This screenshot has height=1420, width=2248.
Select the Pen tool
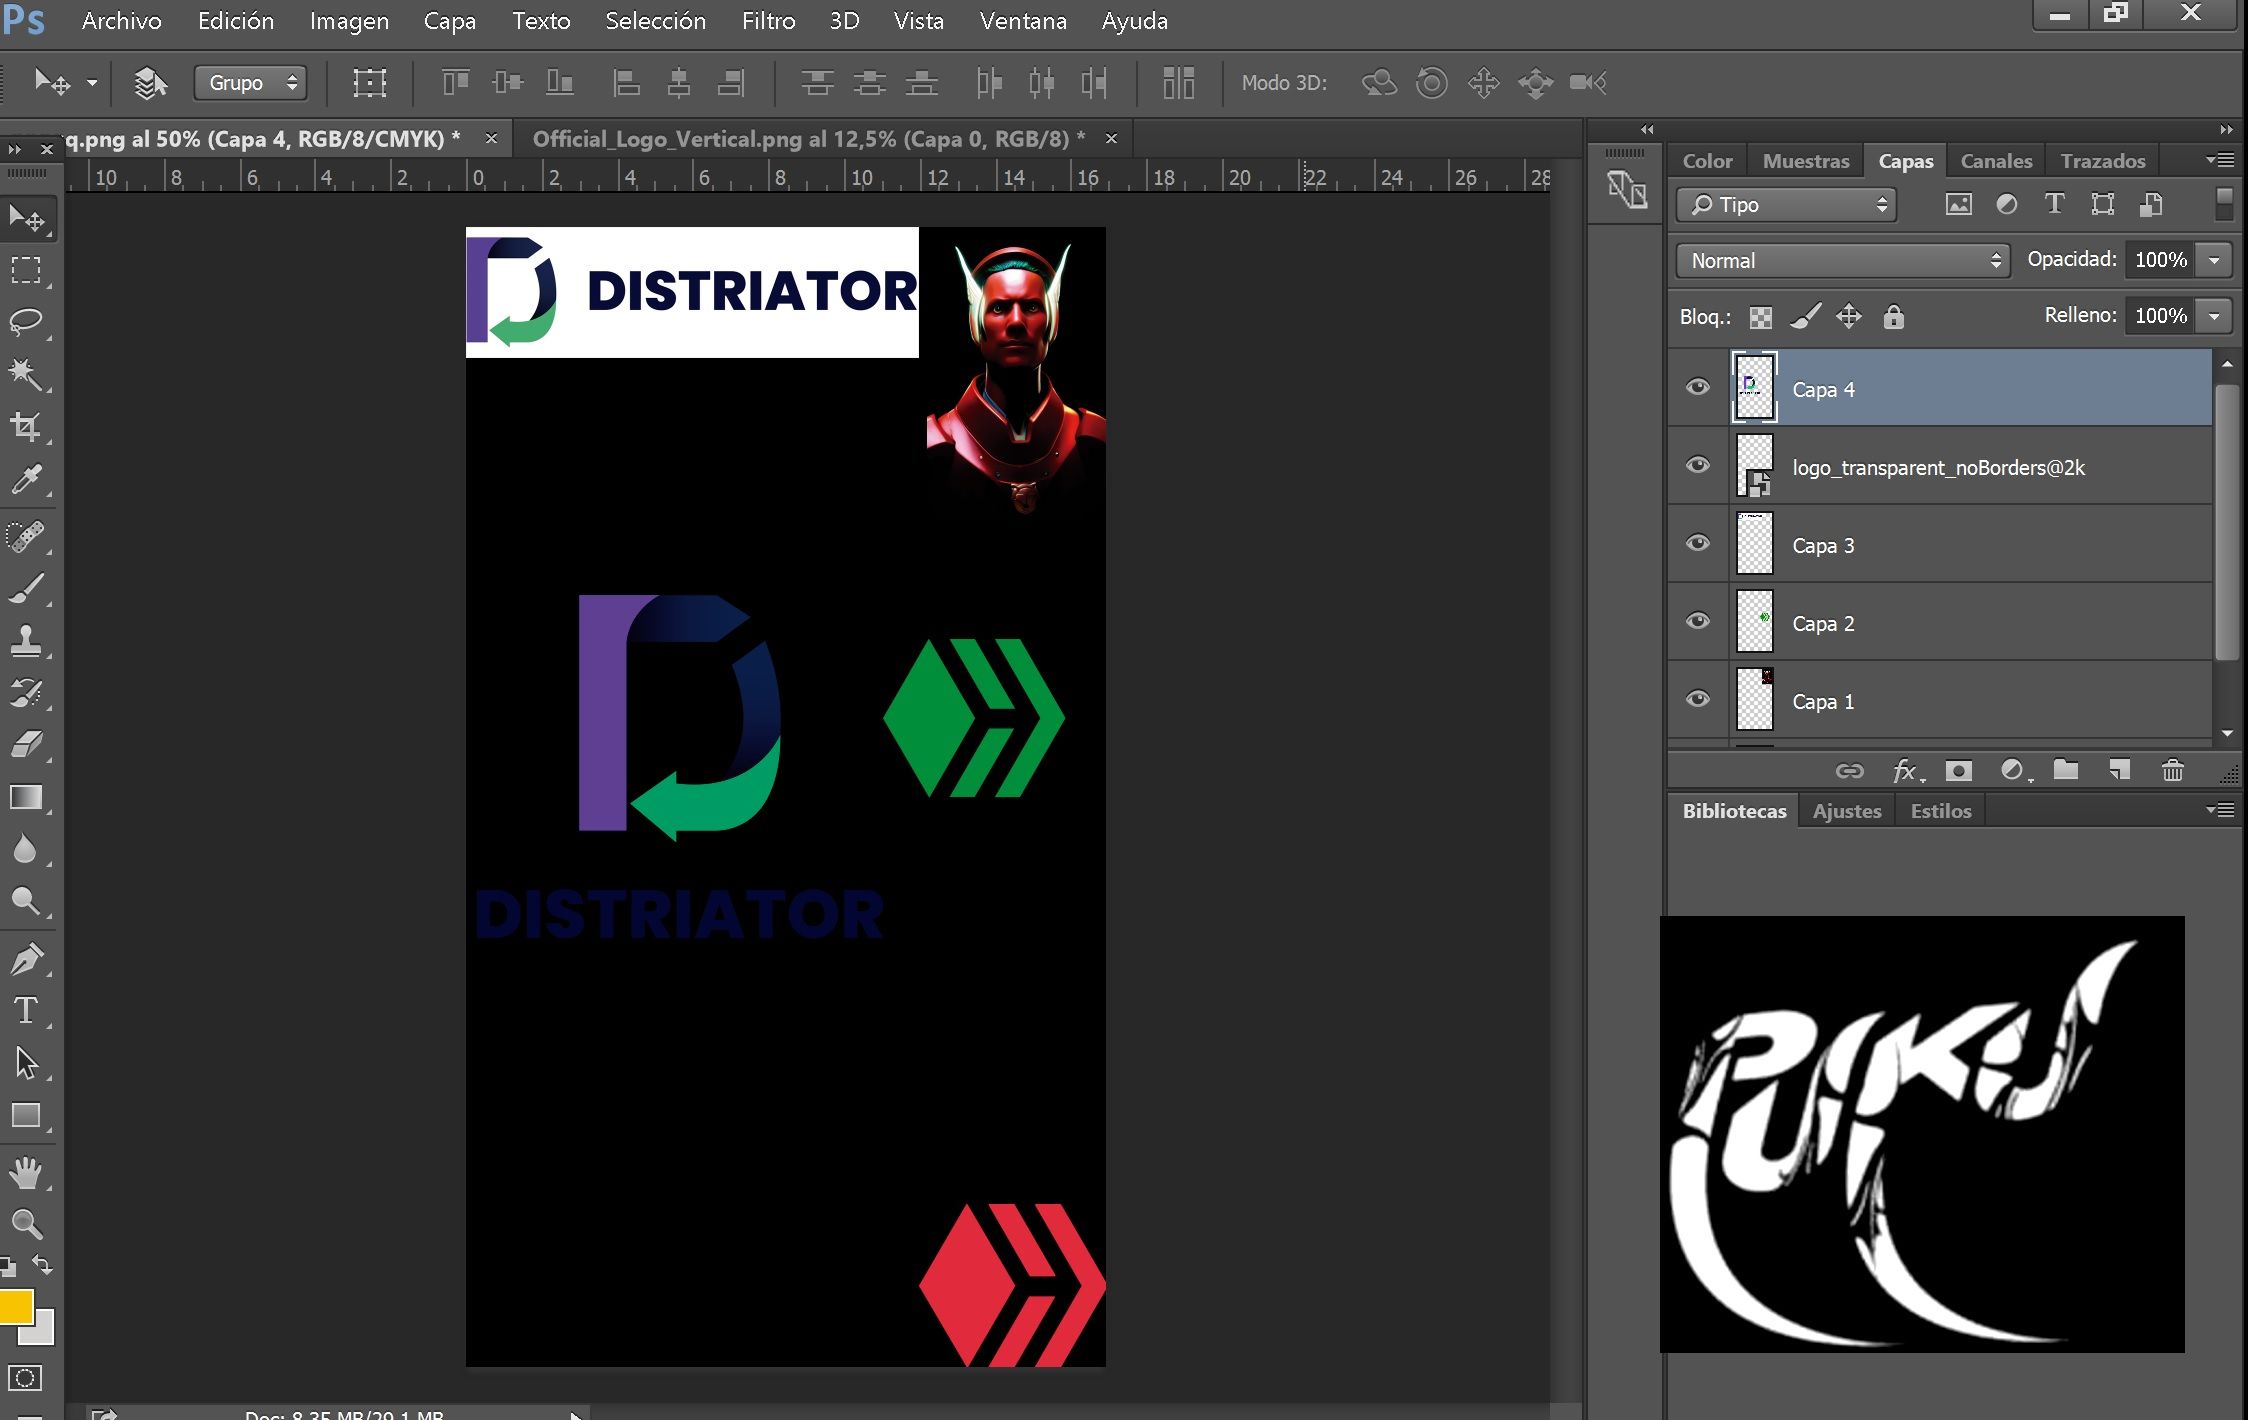point(26,959)
